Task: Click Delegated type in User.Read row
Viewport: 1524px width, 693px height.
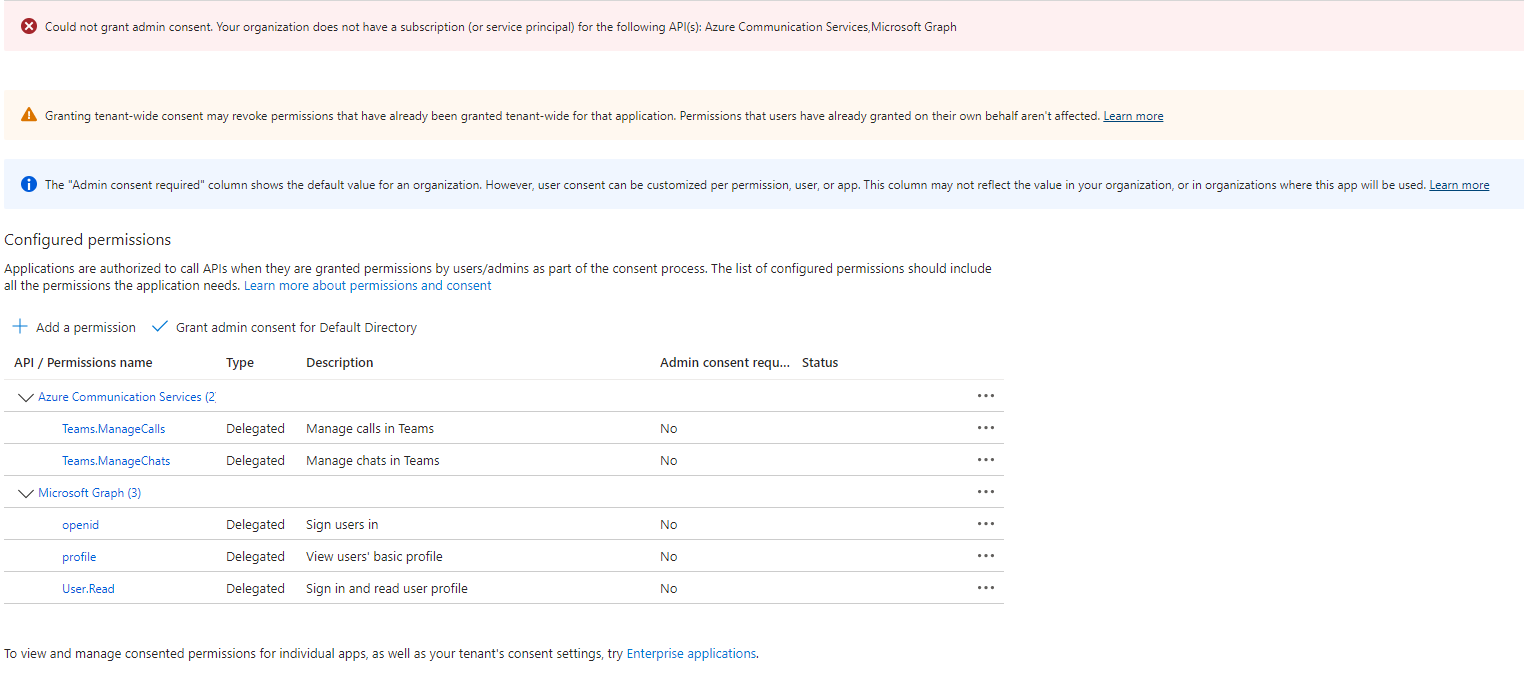Action: 255,589
